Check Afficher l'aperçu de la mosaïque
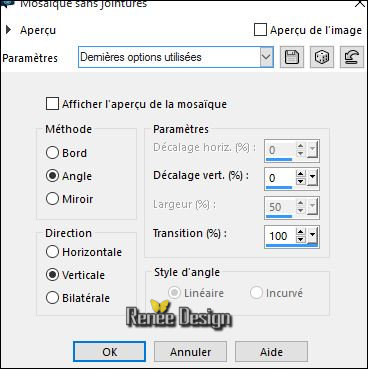 click(52, 104)
